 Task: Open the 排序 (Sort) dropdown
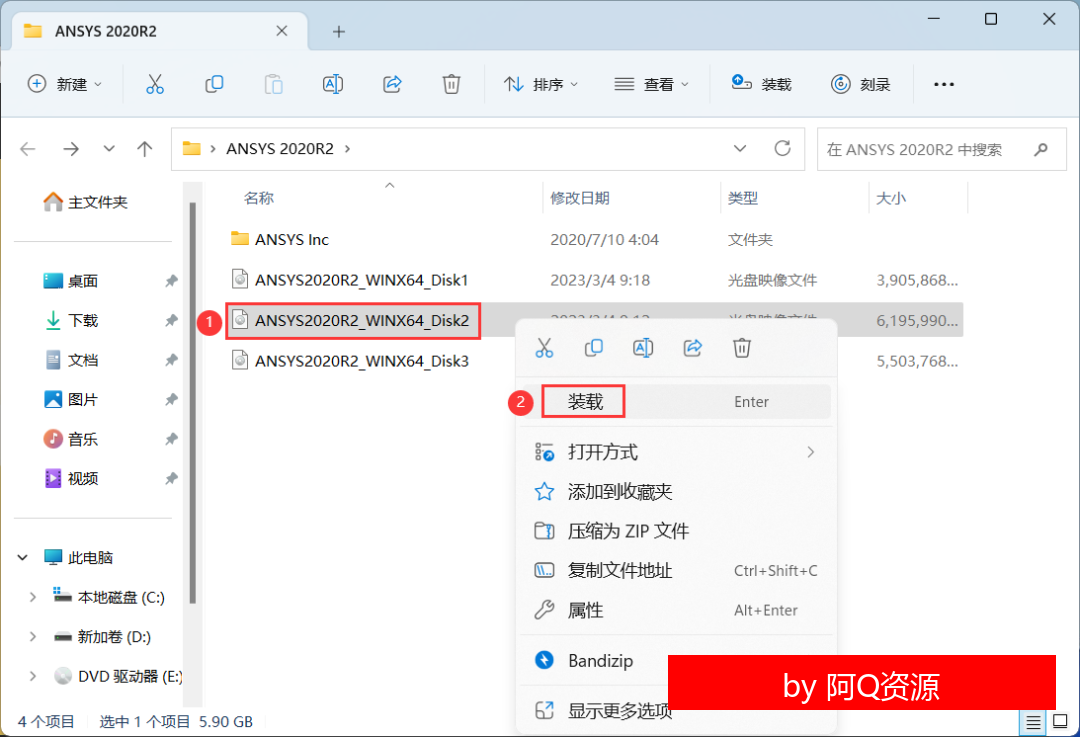[x=541, y=84]
